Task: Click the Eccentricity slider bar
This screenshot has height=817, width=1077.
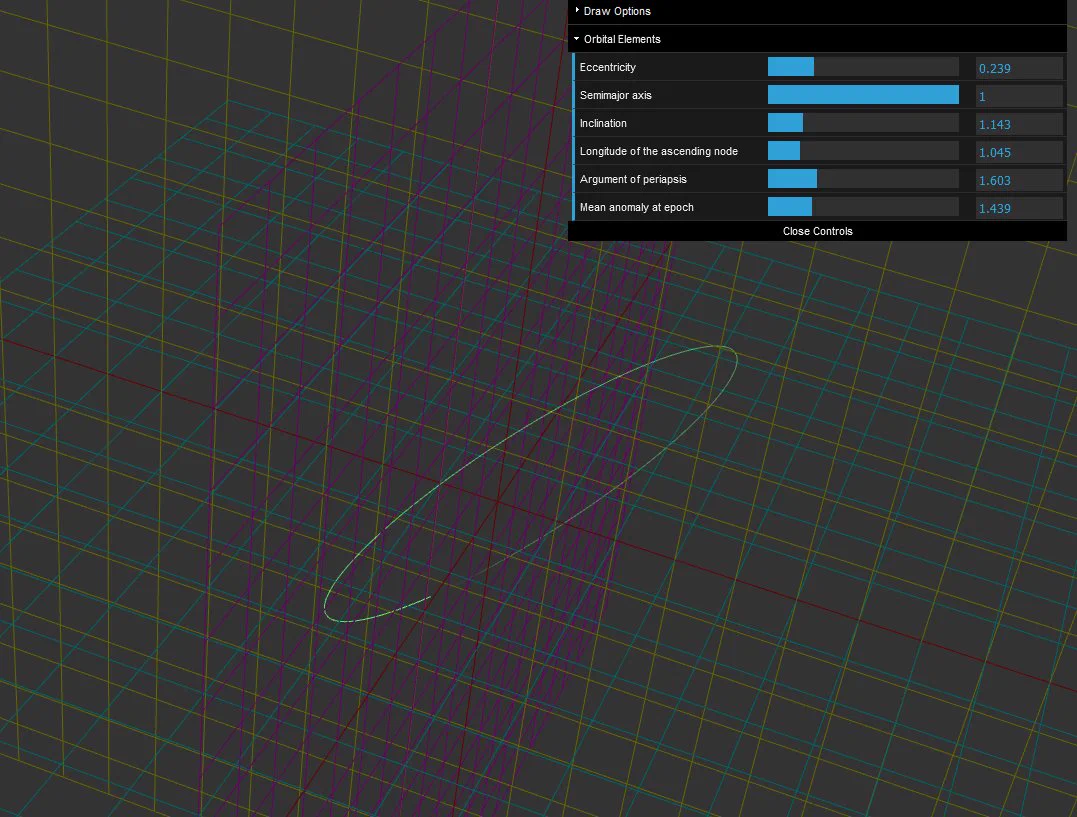Action: coord(863,67)
